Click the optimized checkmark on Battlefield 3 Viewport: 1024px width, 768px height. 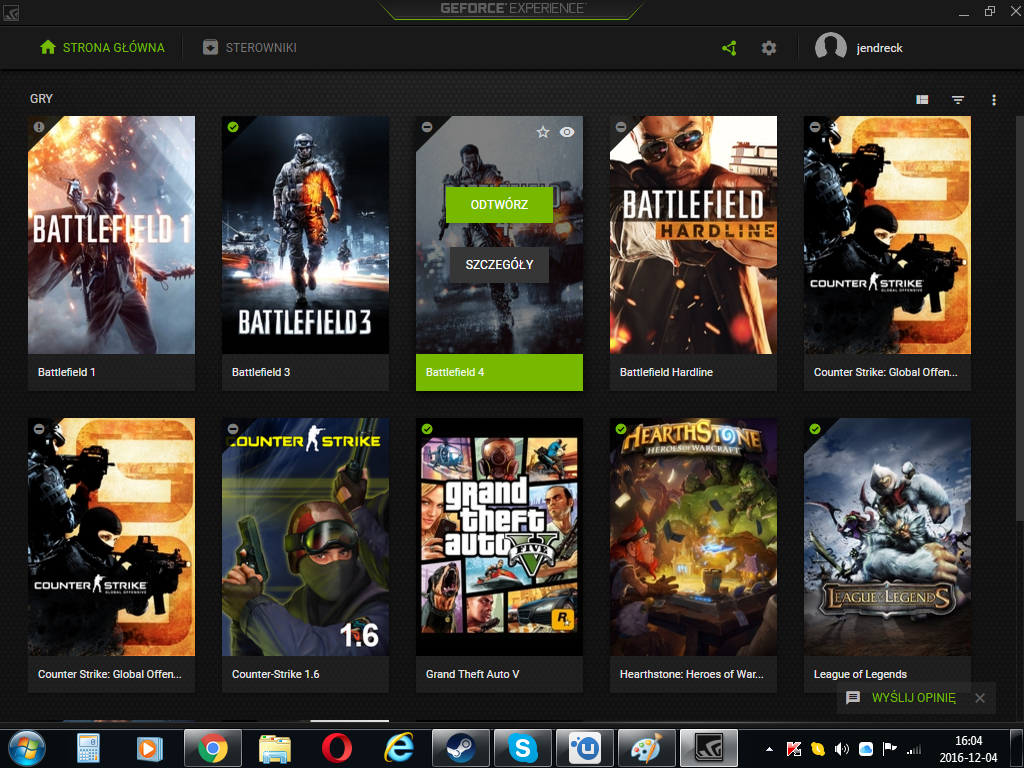(x=233, y=127)
